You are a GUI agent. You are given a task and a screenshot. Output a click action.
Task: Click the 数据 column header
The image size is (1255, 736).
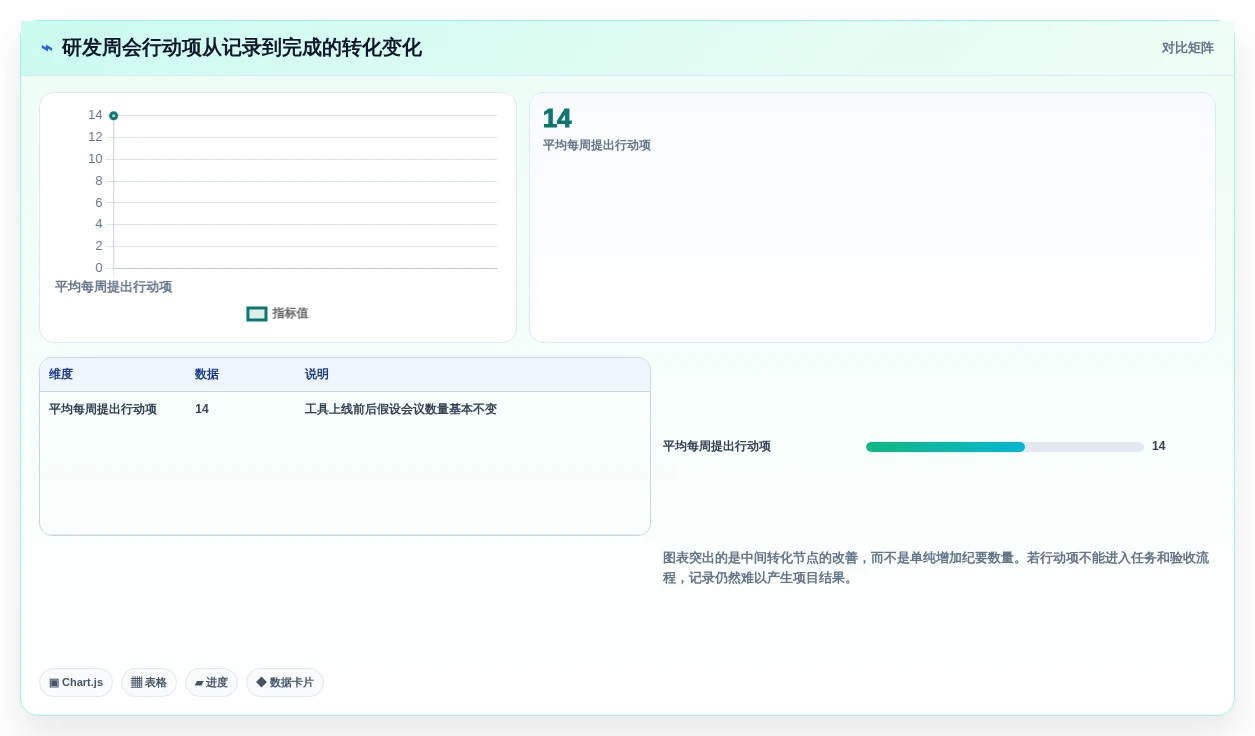(207, 375)
